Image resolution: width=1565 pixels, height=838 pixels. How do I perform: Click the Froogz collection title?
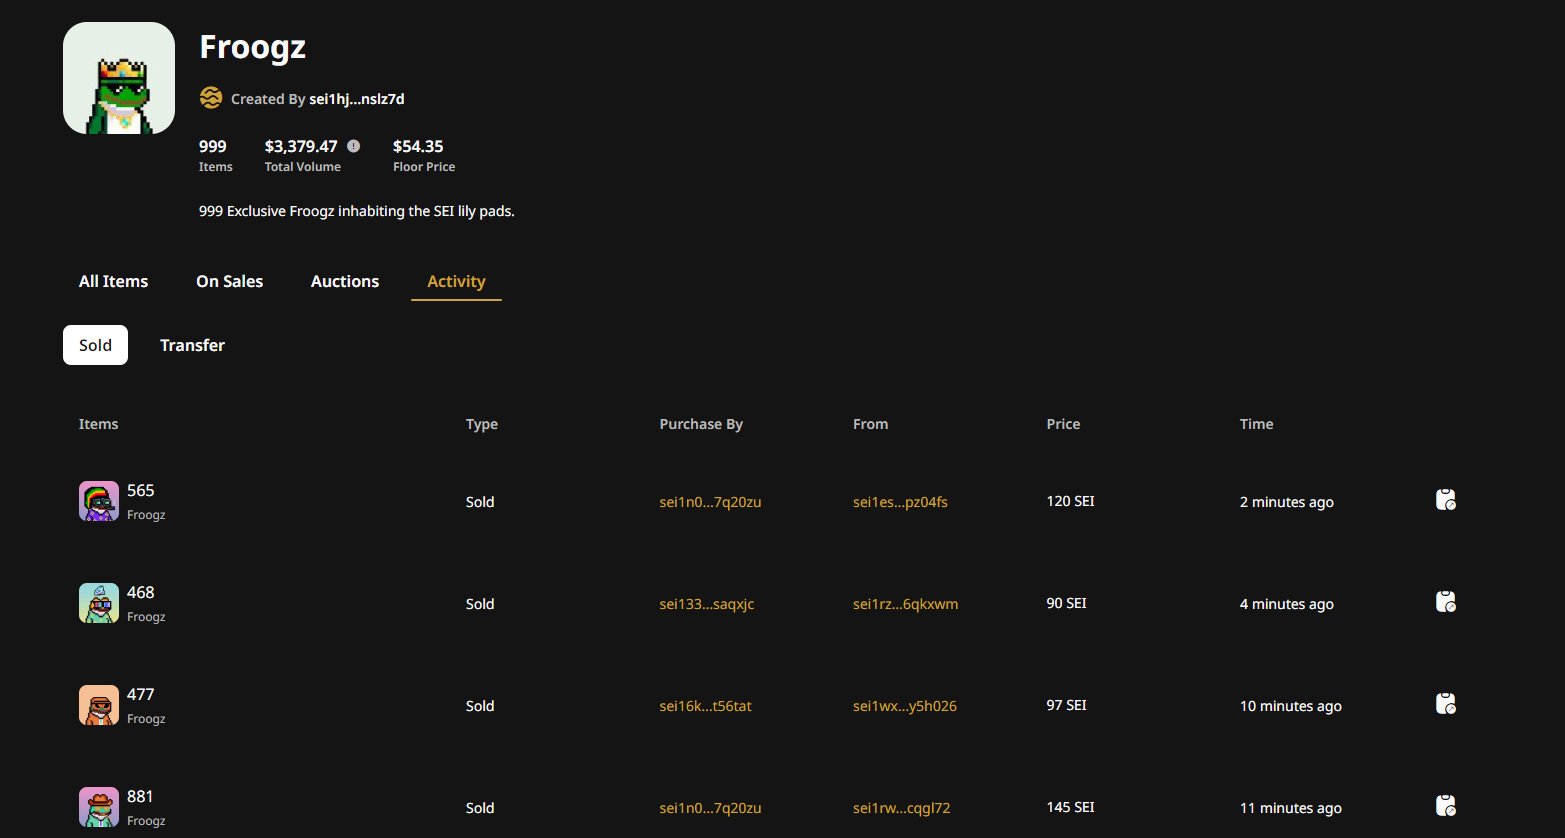(252, 47)
